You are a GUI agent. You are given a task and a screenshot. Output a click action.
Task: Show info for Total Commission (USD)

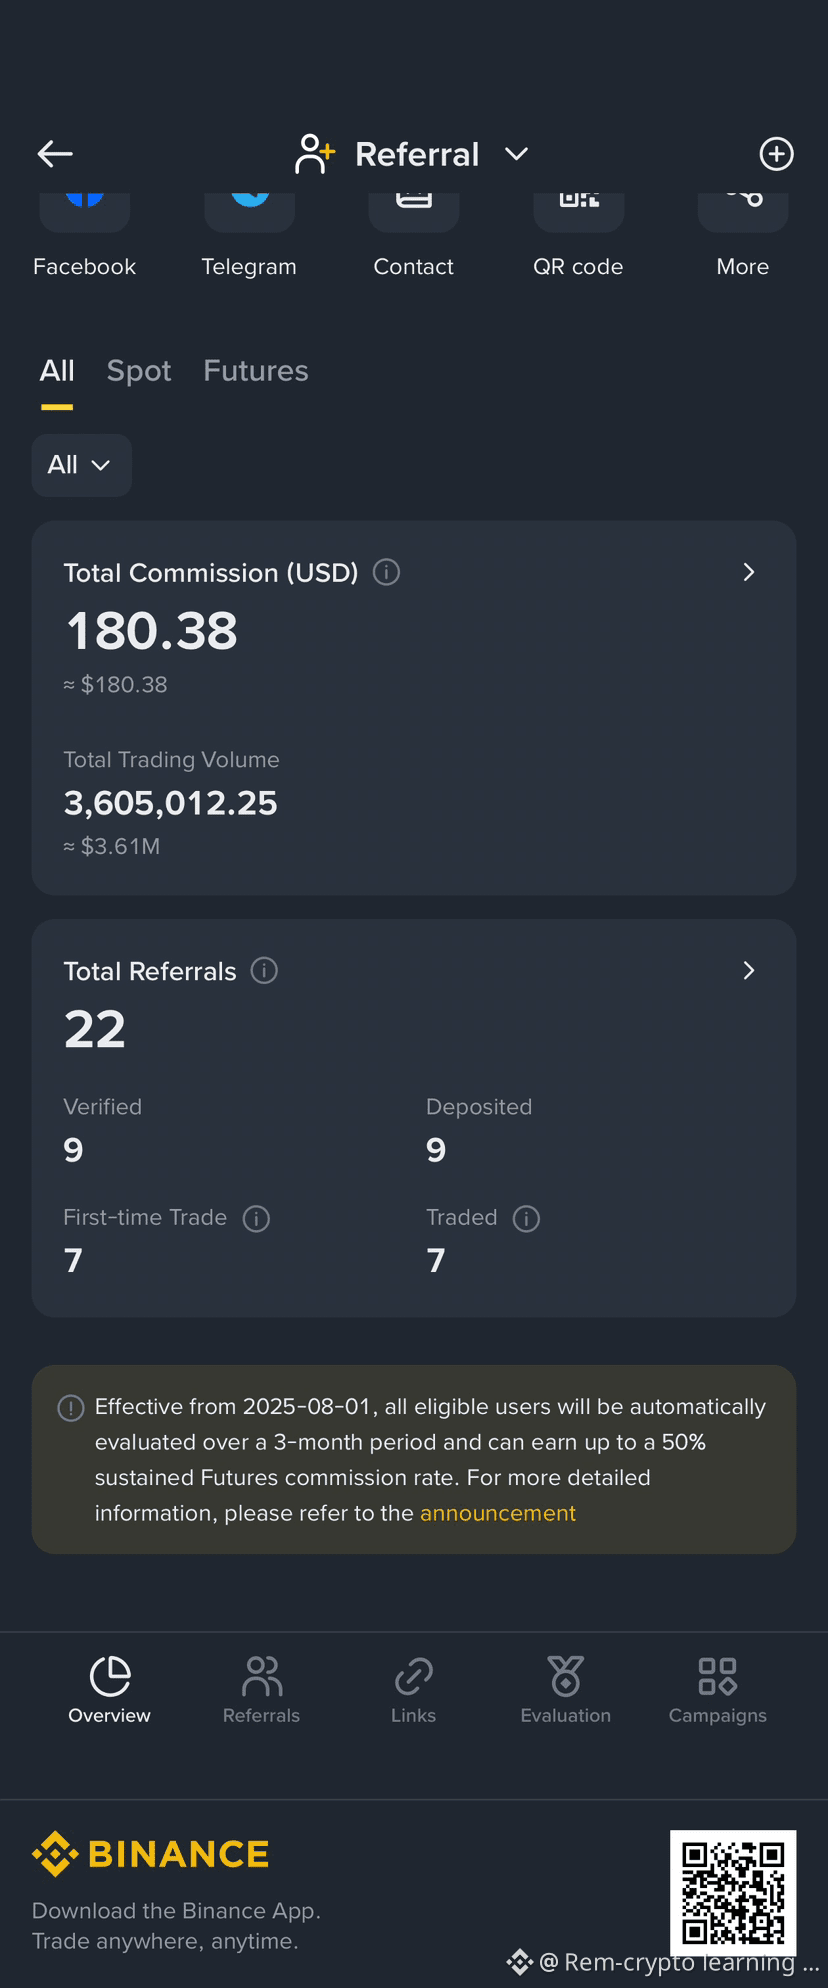click(386, 572)
